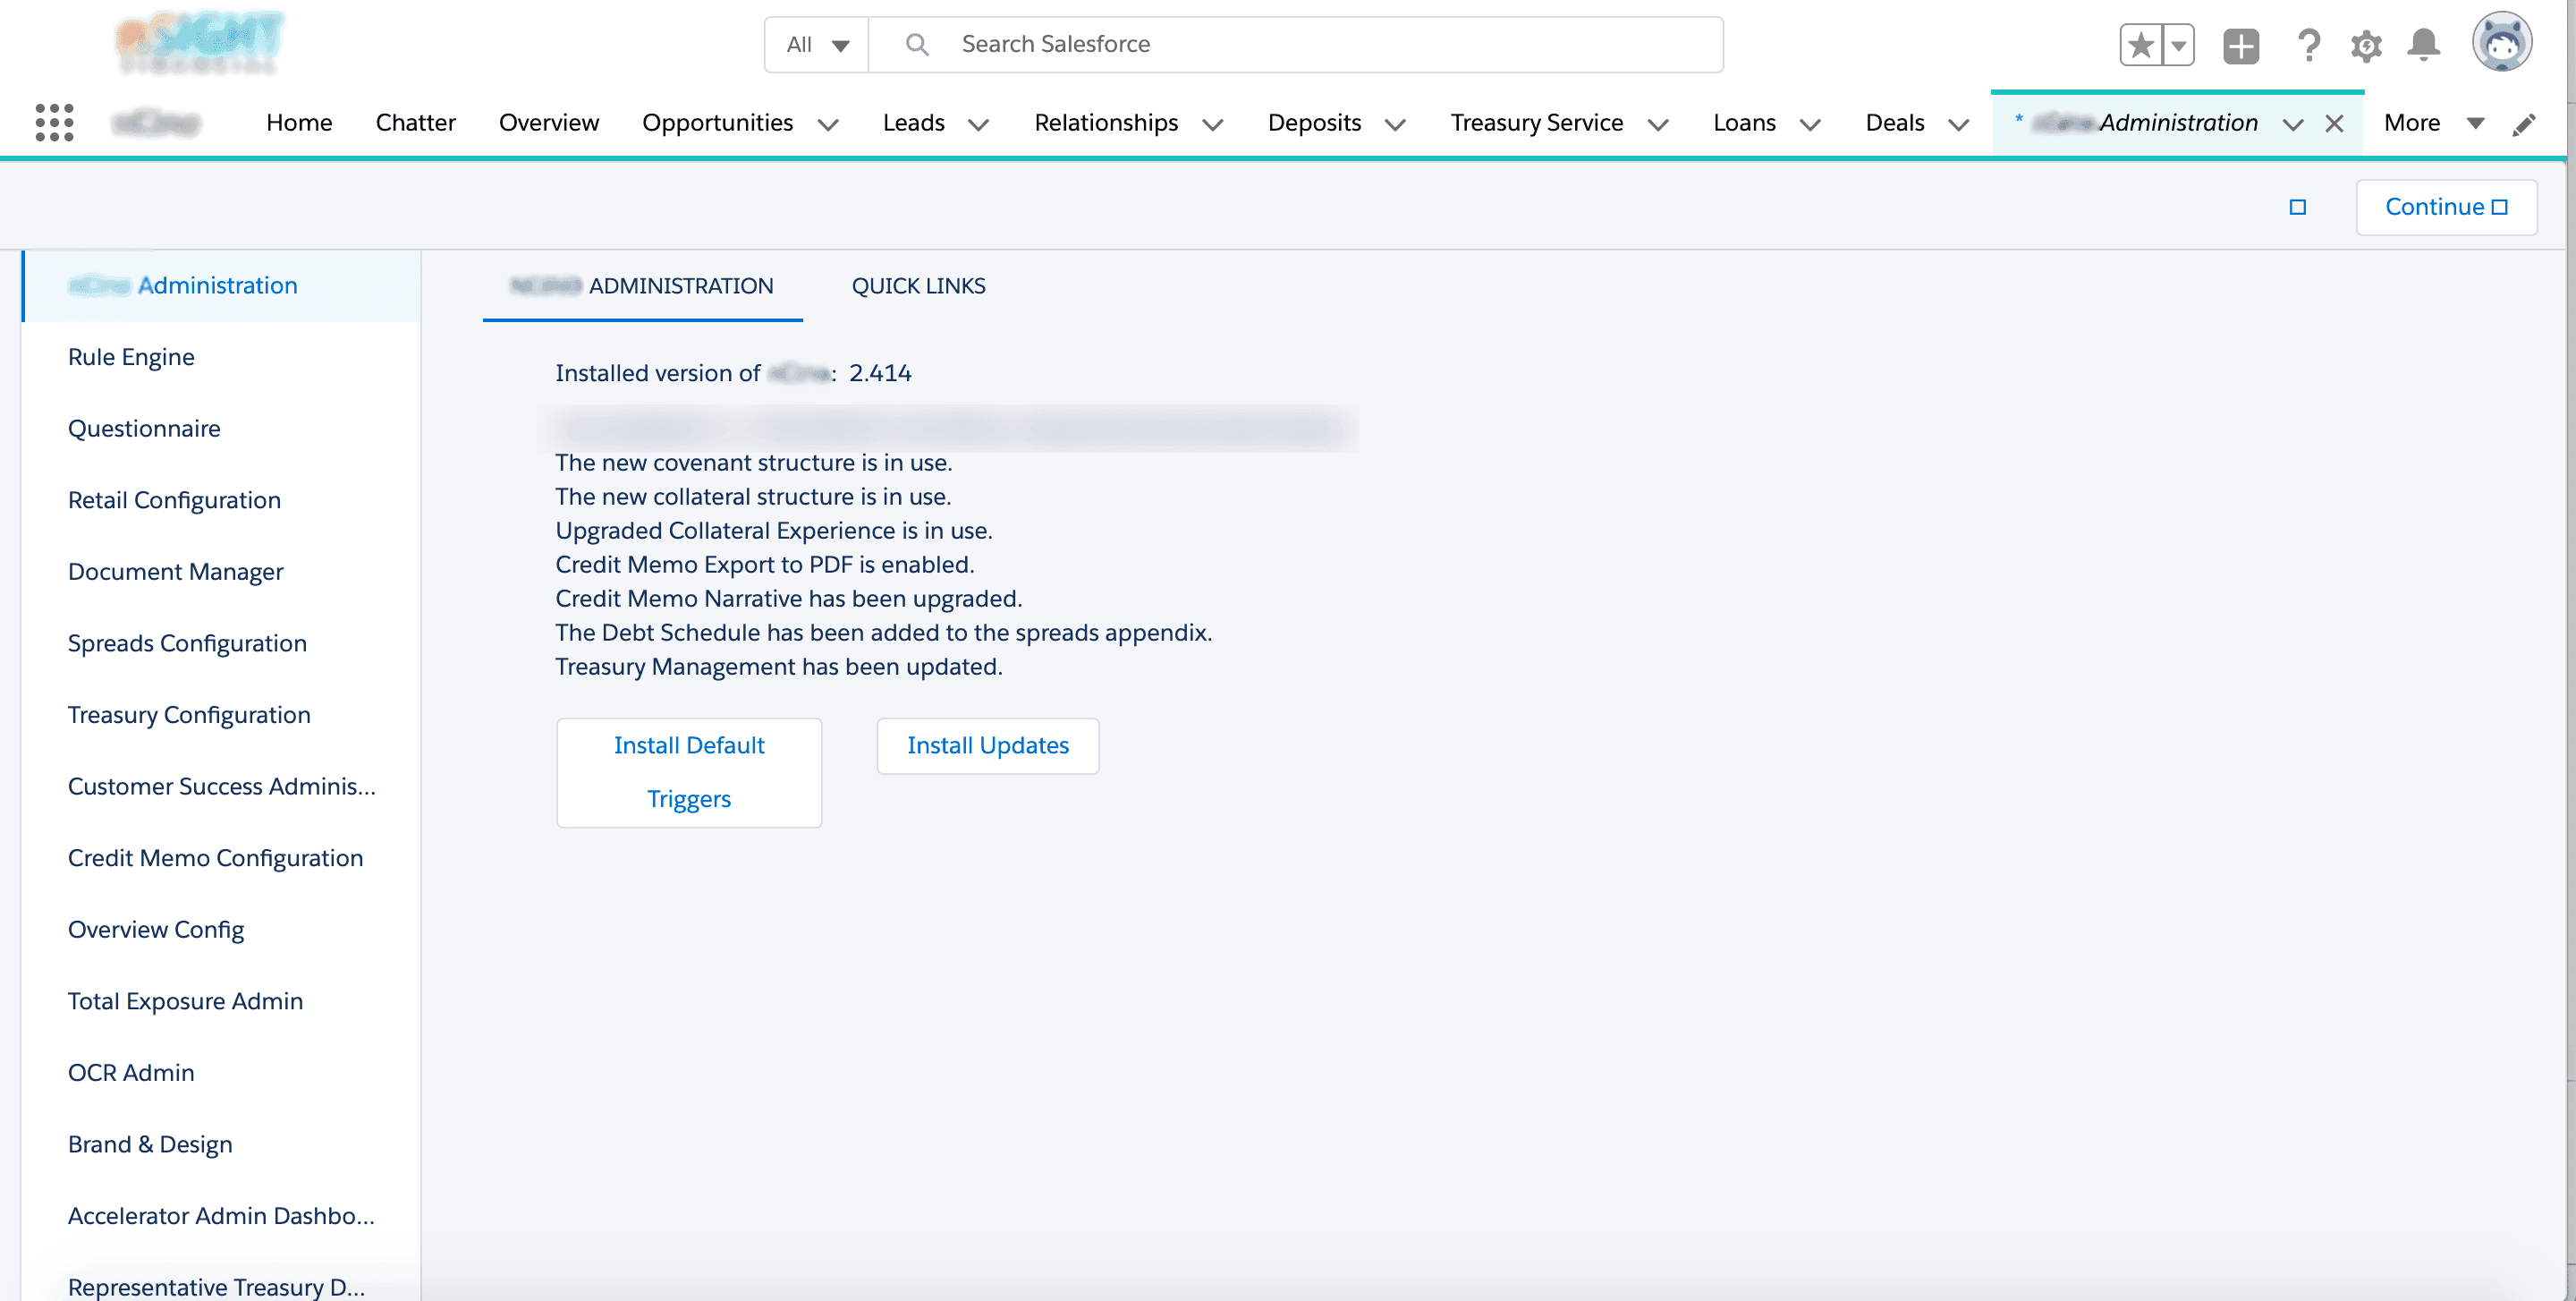This screenshot has height=1301, width=2576.
Task: Go to the Home tab
Action: point(299,123)
